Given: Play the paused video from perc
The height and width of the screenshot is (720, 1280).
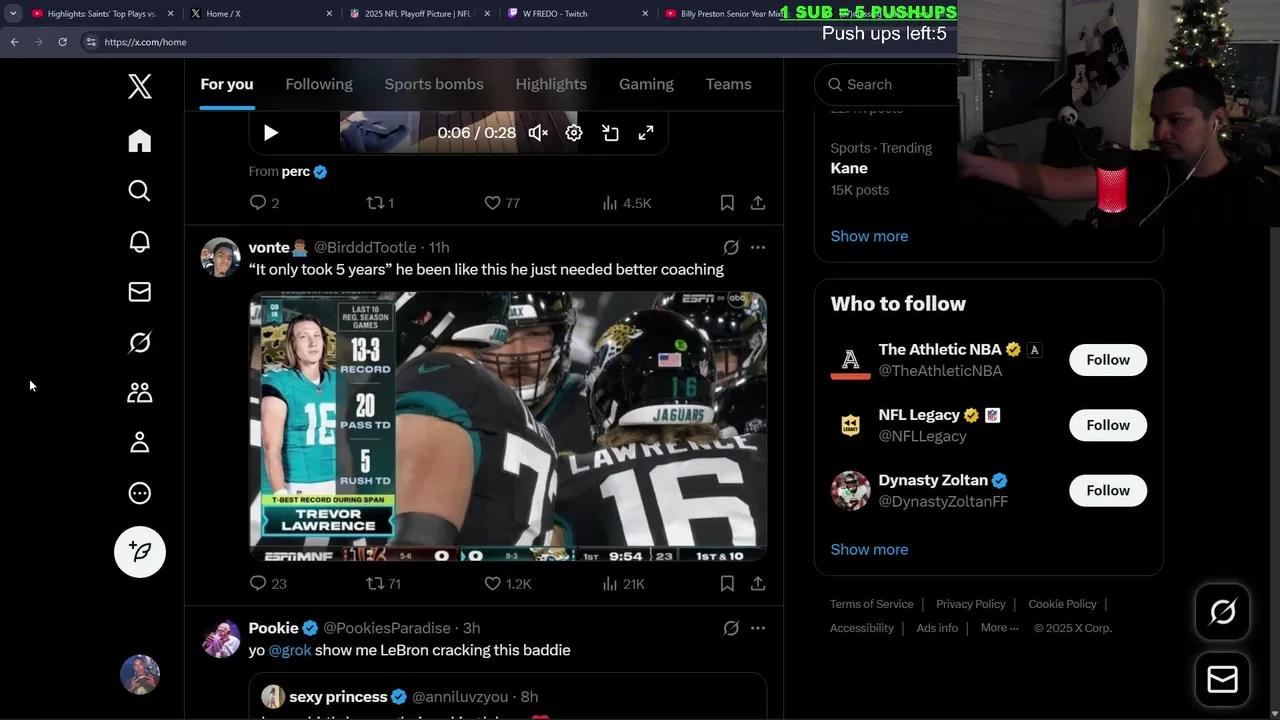Looking at the screenshot, I should pyautogui.click(x=271, y=133).
